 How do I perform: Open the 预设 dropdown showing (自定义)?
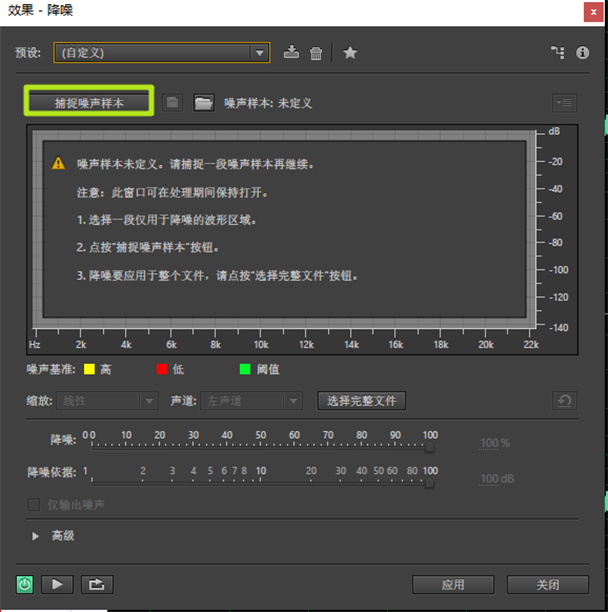pyautogui.click(x=161, y=52)
